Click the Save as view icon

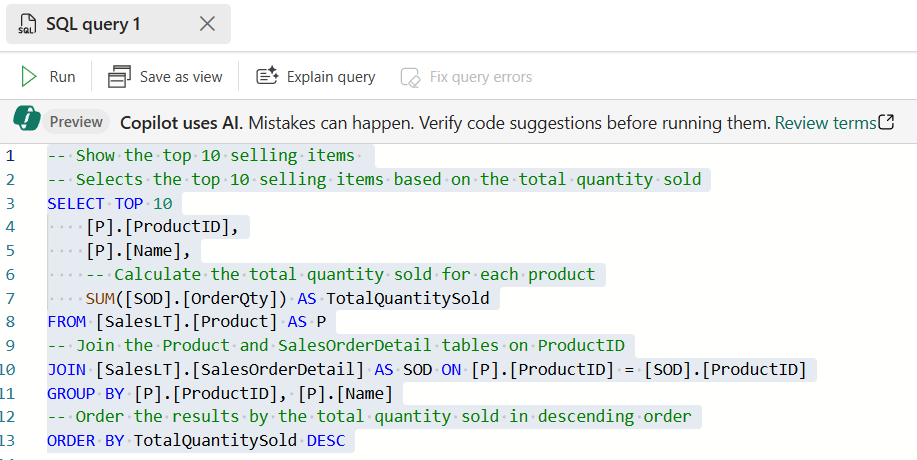[x=120, y=76]
